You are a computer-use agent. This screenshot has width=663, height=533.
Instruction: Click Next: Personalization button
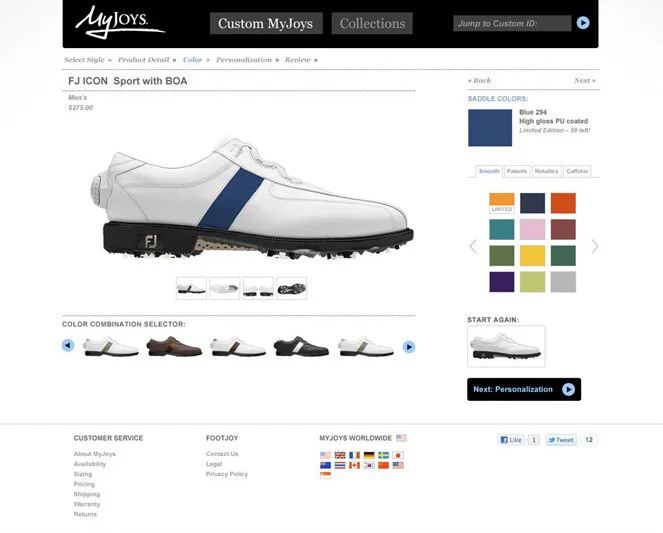point(524,389)
